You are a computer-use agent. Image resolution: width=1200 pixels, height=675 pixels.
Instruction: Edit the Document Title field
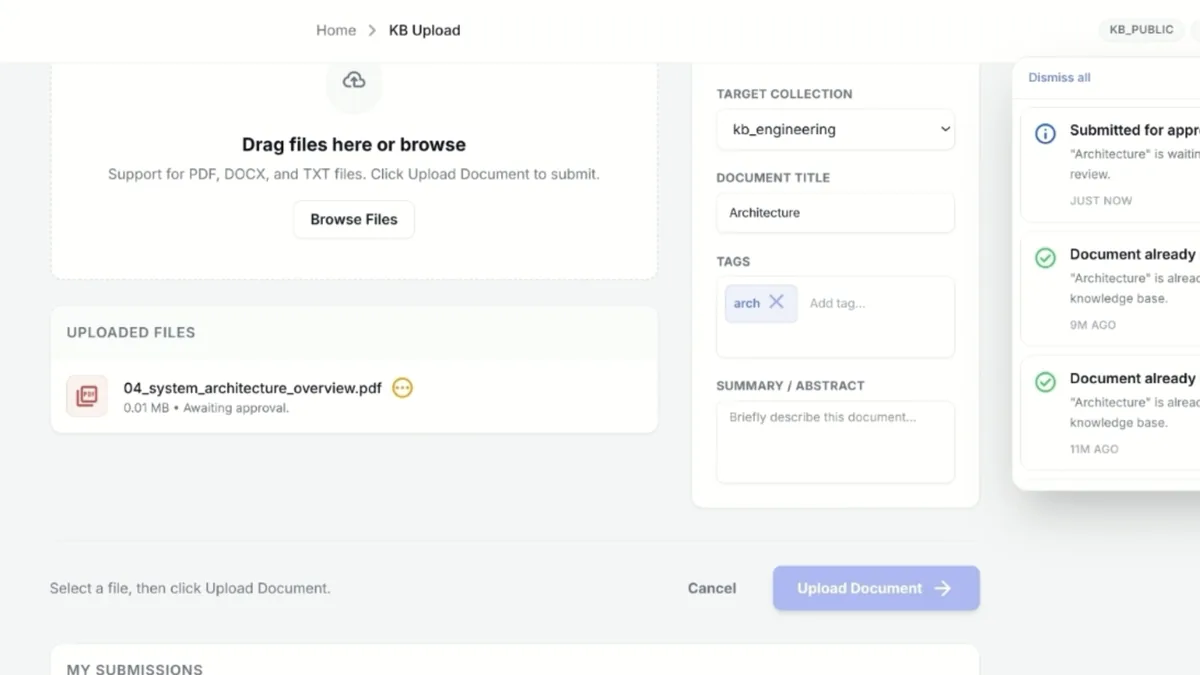[x=835, y=213]
